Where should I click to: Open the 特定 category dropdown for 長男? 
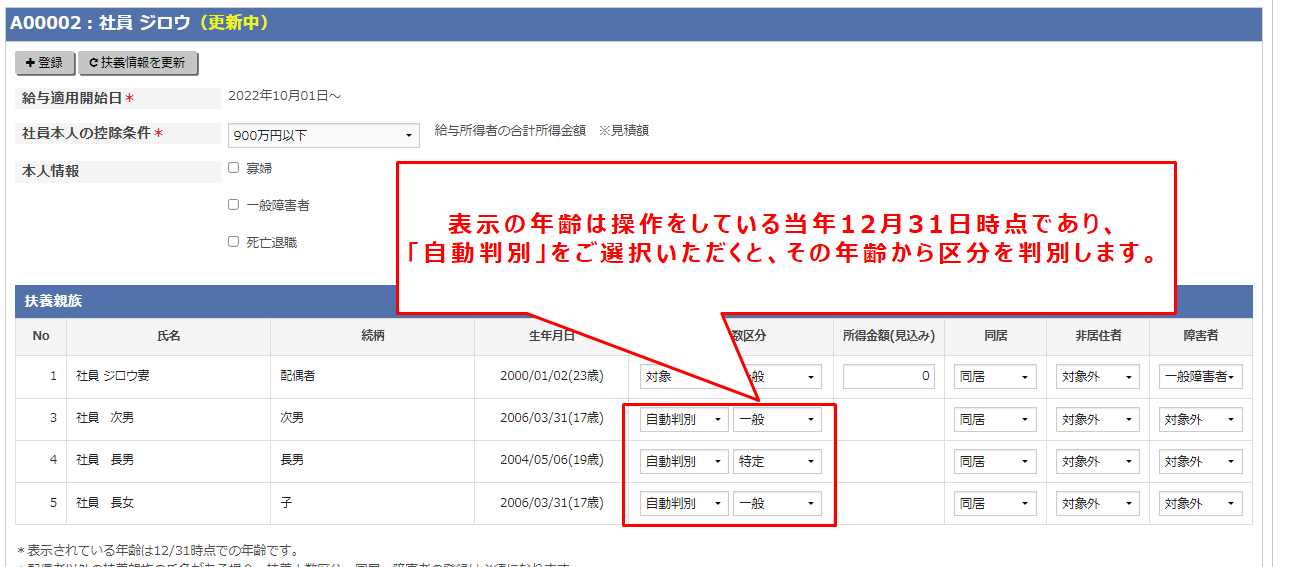pos(777,462)
